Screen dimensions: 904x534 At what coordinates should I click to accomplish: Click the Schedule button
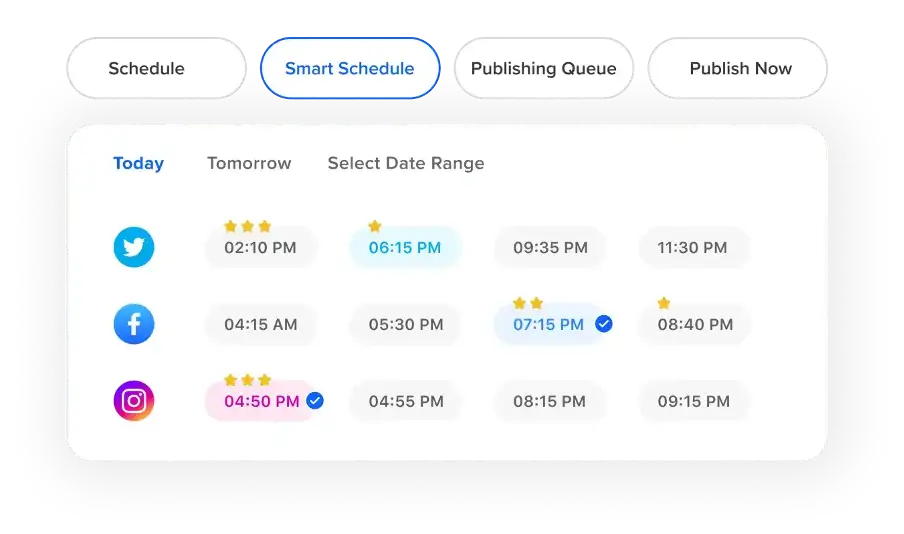point(156,68)
